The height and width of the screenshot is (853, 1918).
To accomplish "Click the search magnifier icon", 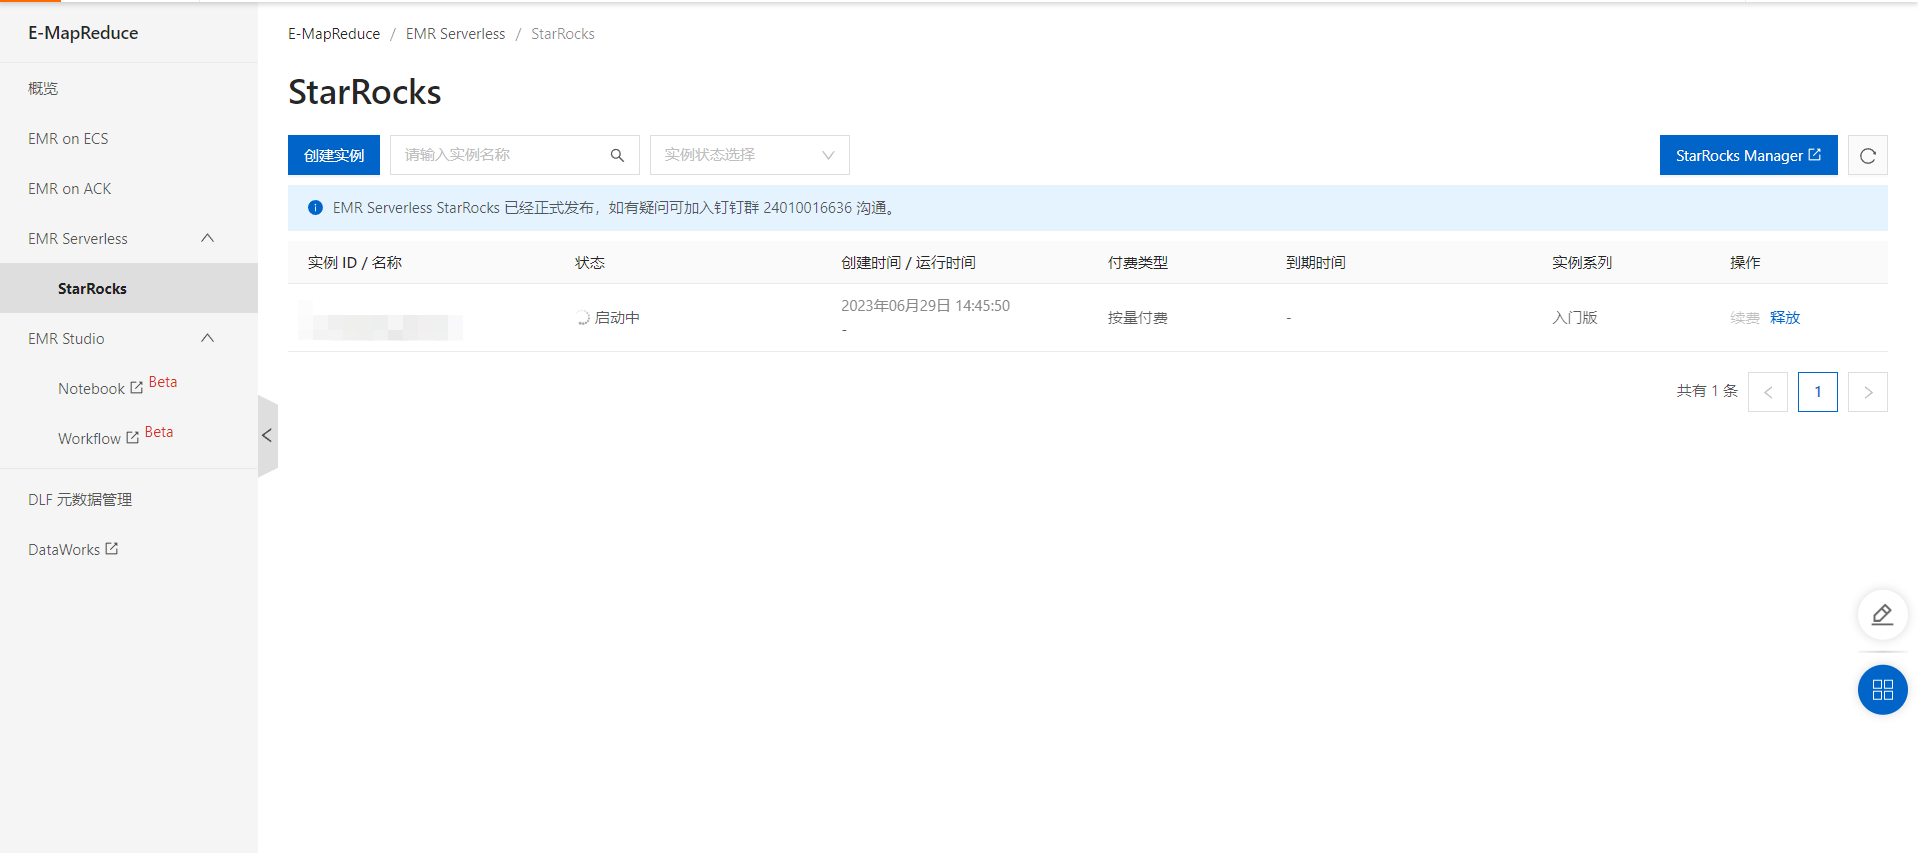I will coord(617,155).
